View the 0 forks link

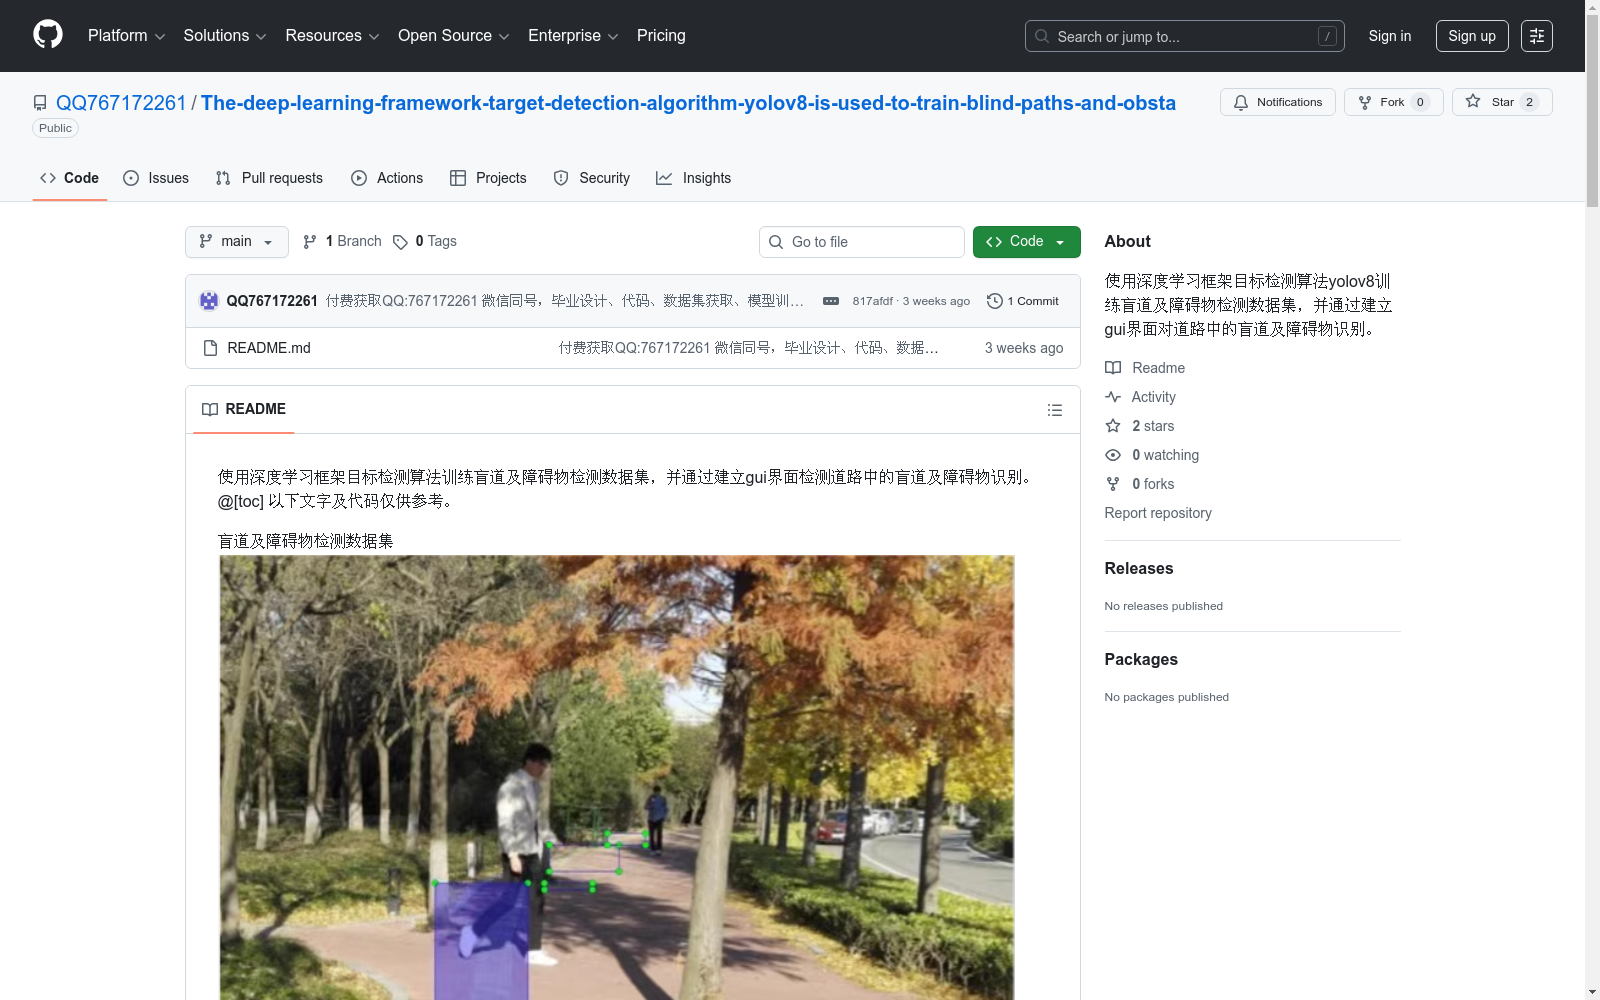1140,484
